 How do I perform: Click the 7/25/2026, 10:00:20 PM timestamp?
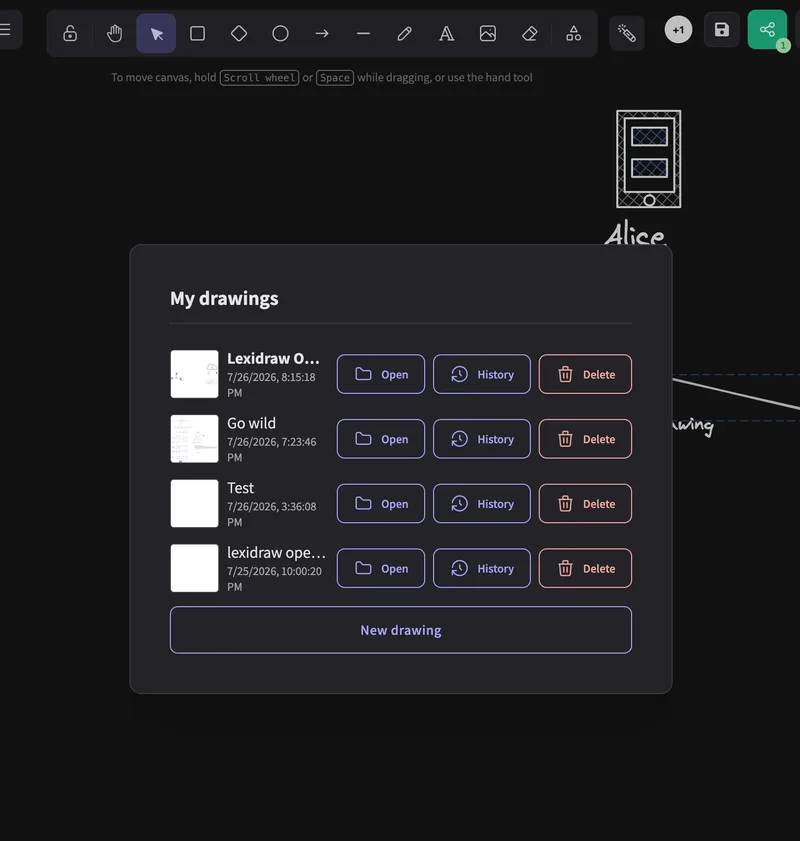[x=274, y=579]
